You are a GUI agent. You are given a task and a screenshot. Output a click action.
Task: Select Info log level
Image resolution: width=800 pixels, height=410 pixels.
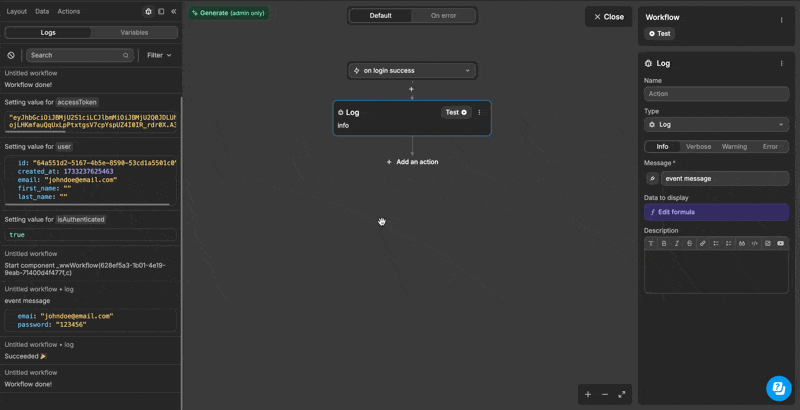[x=662, y=146]
